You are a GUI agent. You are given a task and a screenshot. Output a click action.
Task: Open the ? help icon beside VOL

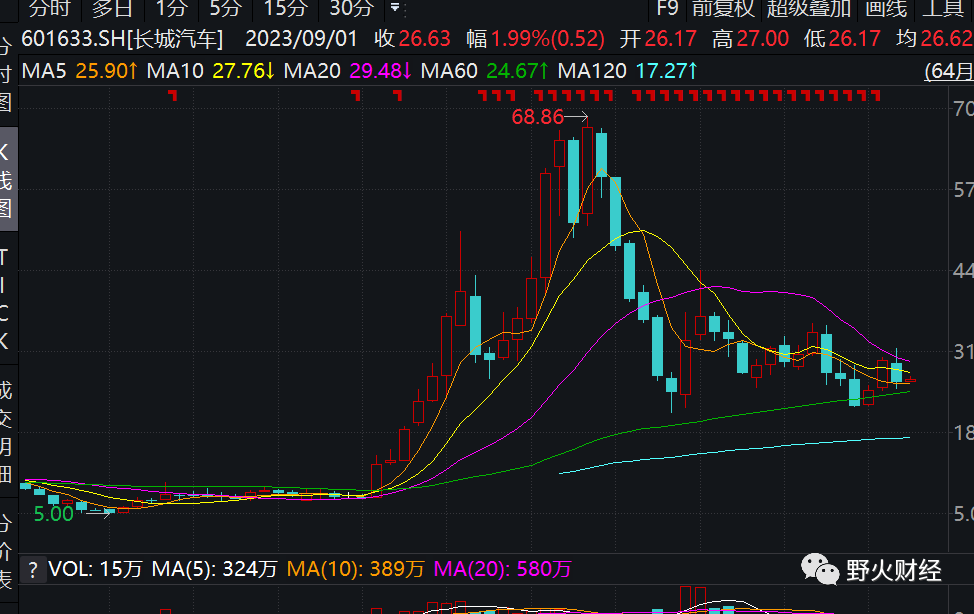(33, 569)
